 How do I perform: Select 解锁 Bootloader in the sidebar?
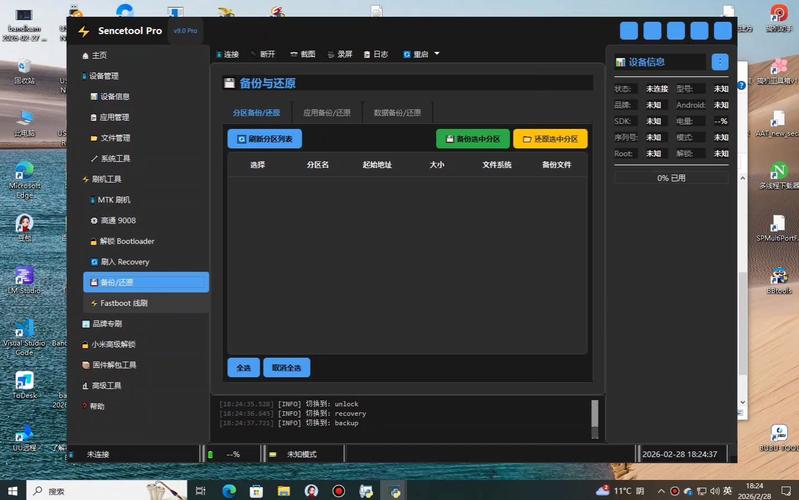[126, 241]
